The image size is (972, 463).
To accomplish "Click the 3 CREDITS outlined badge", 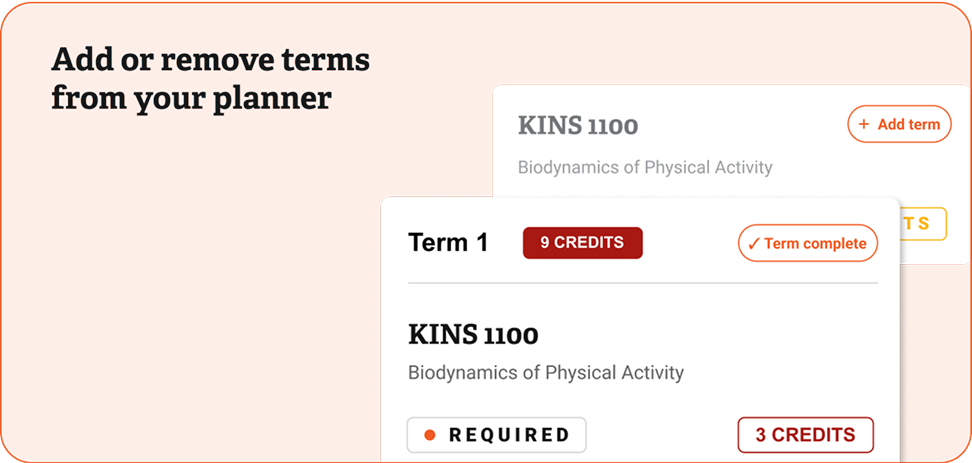I will (805, 435).
